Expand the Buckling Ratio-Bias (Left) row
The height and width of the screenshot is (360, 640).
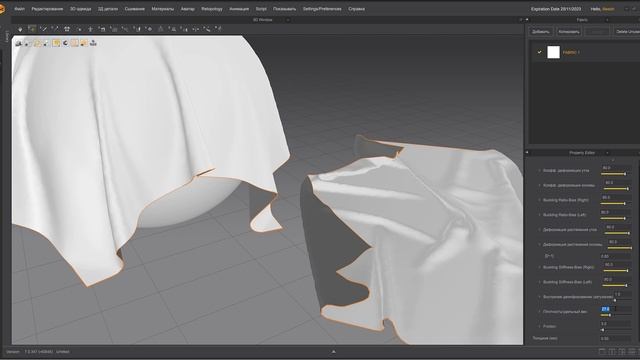point(539,215)
